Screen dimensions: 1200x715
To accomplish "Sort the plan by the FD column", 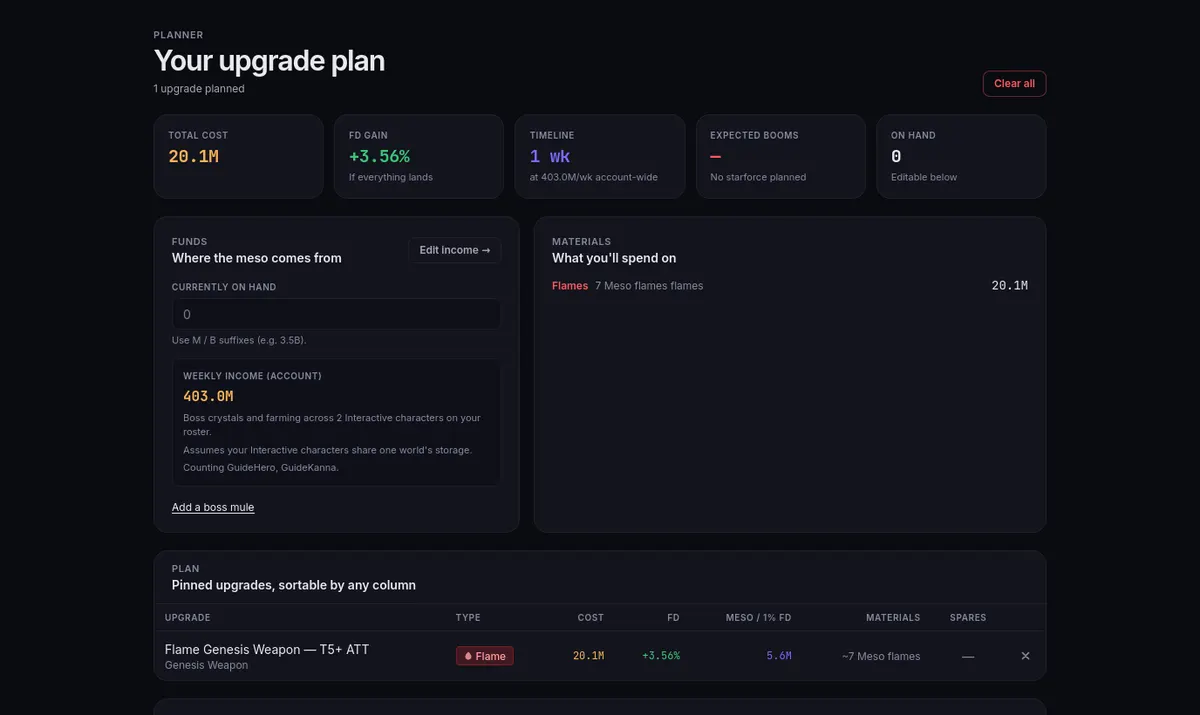I will pos(673,618).
